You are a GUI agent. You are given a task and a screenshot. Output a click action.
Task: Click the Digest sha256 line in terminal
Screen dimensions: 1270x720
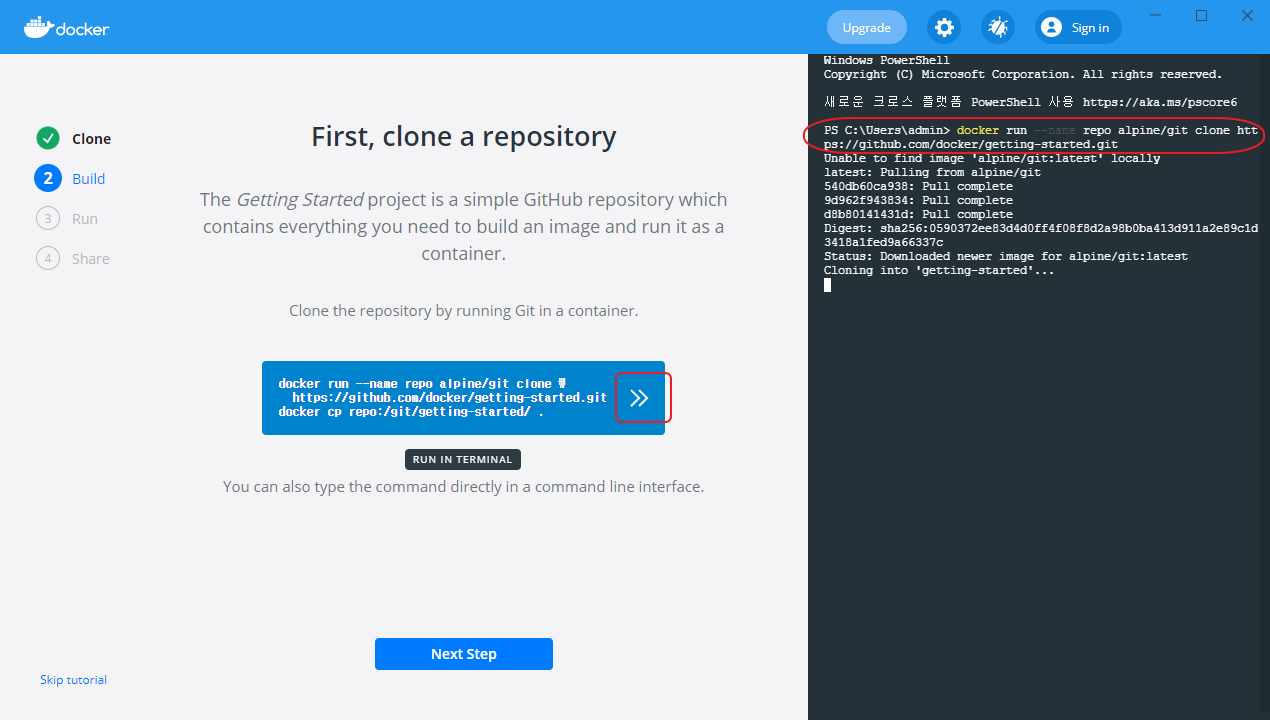(1041, 235)
